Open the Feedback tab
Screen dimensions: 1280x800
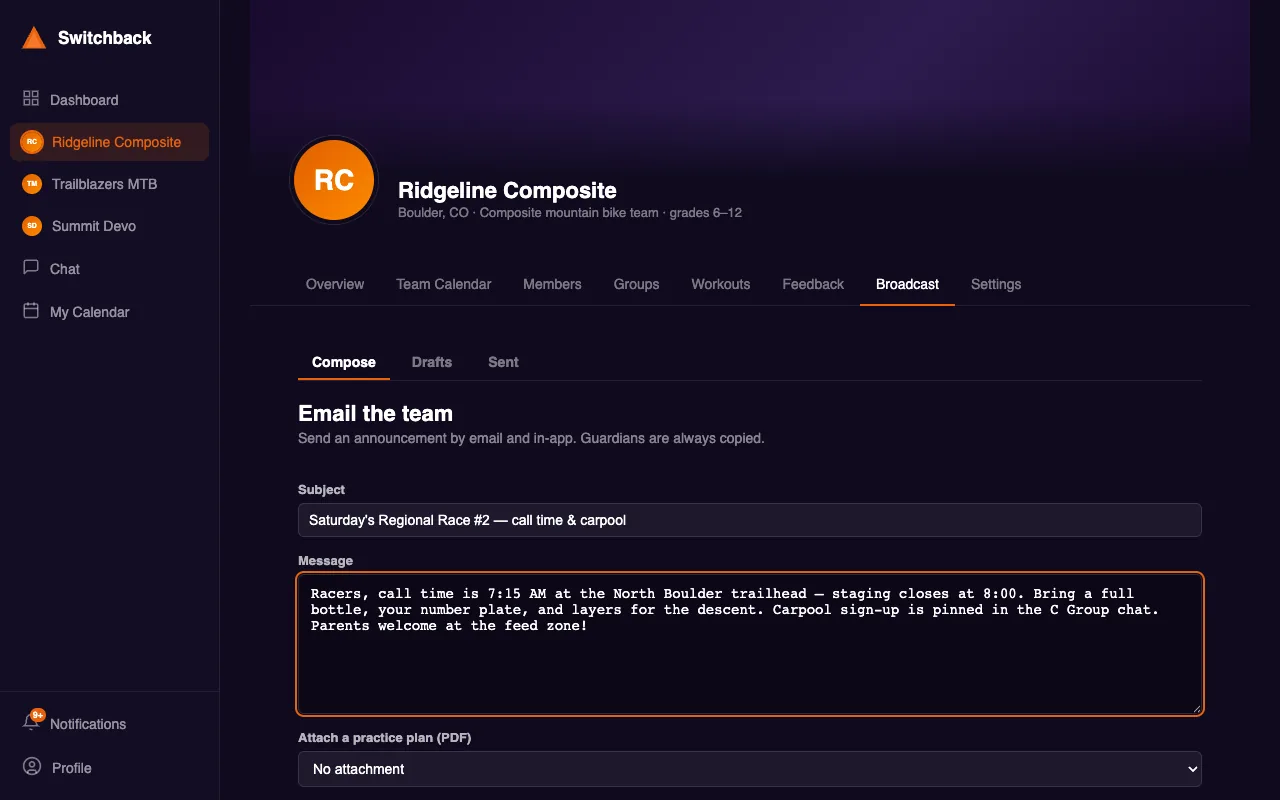[x=813, y=284]
